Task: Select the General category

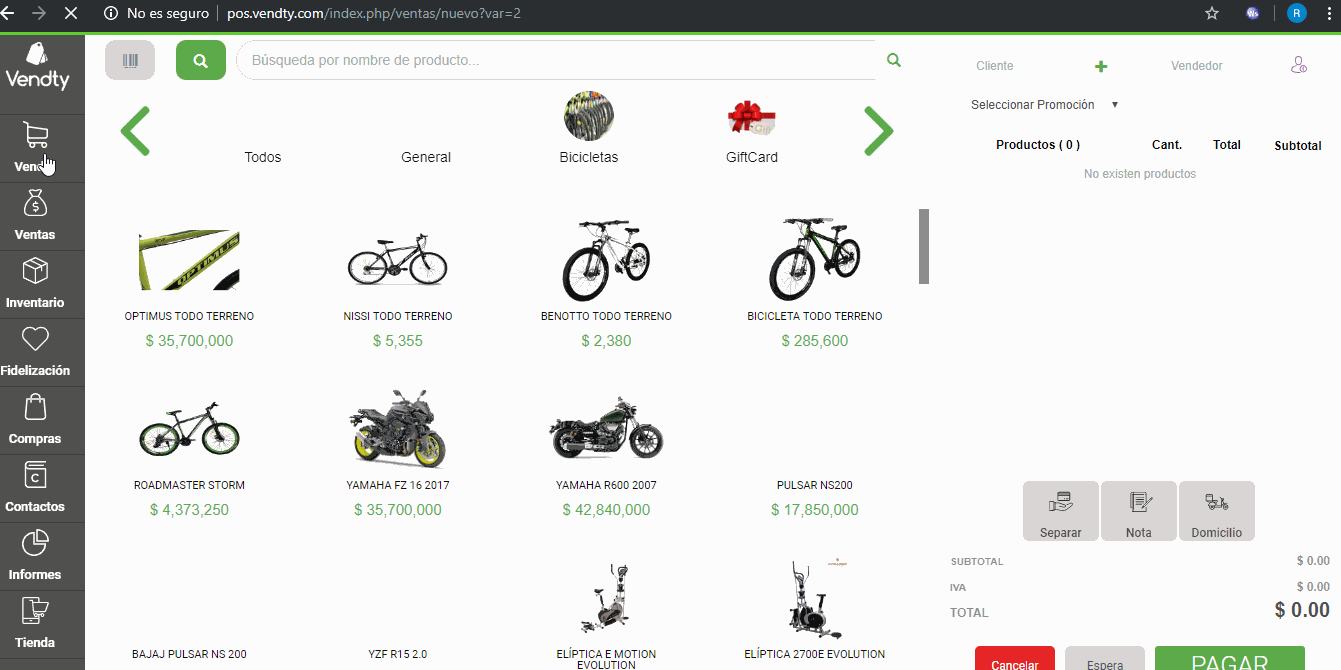Action: pyautogui.click(x=426, y=157)
